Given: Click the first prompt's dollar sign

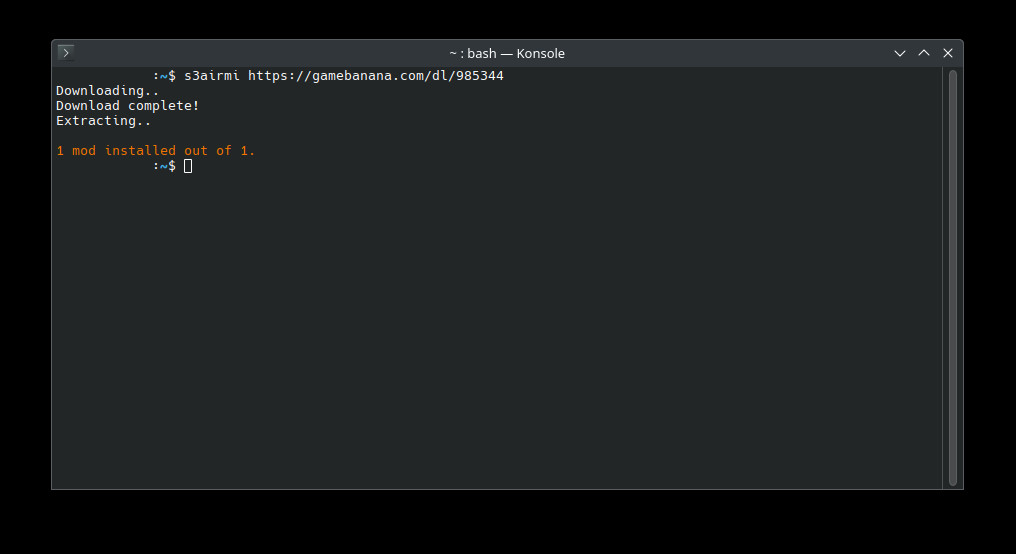Looking at the screenshot, I should 172,76.
